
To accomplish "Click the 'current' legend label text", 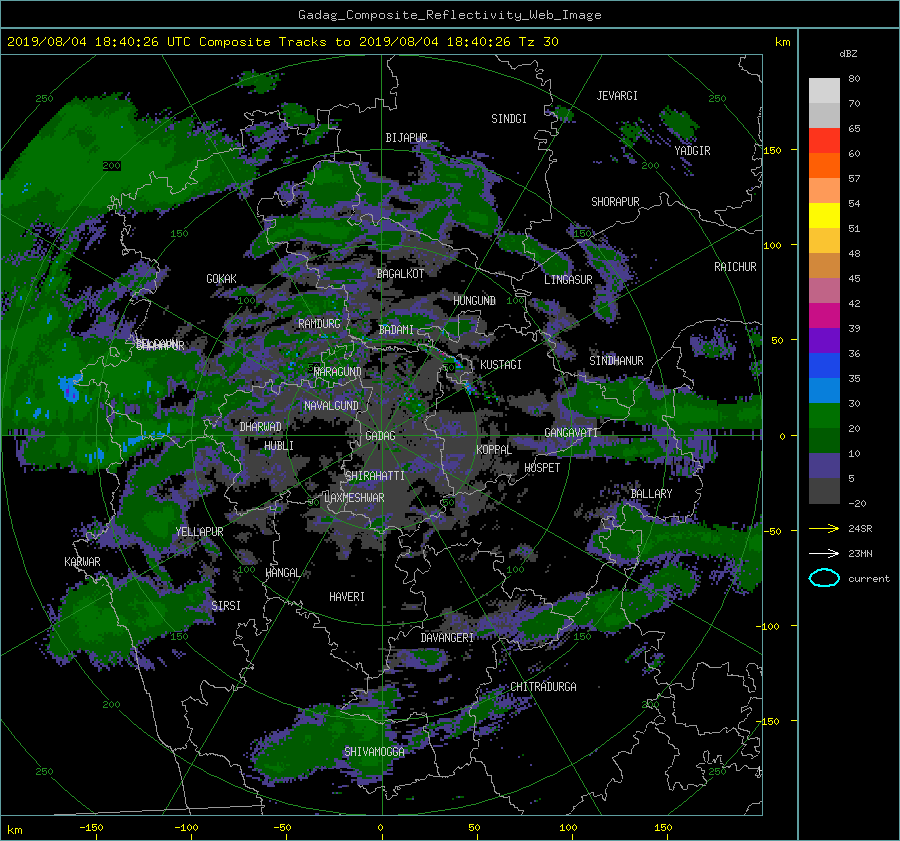I will point(869,579).
